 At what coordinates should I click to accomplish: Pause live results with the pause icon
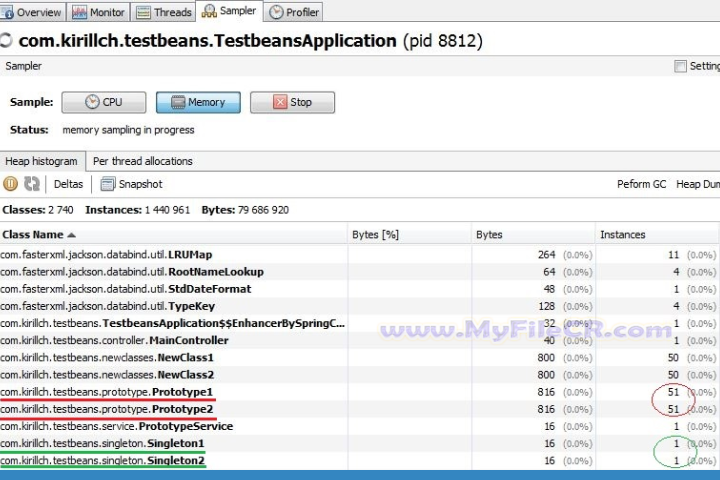tap(11, 184)
